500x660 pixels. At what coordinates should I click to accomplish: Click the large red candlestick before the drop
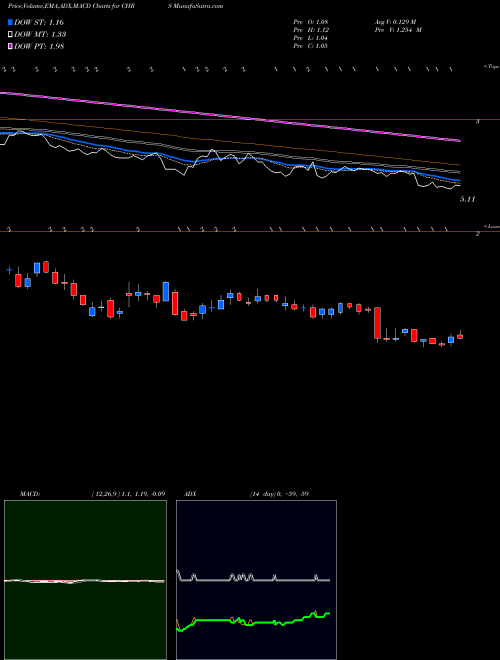coord(378,323)
